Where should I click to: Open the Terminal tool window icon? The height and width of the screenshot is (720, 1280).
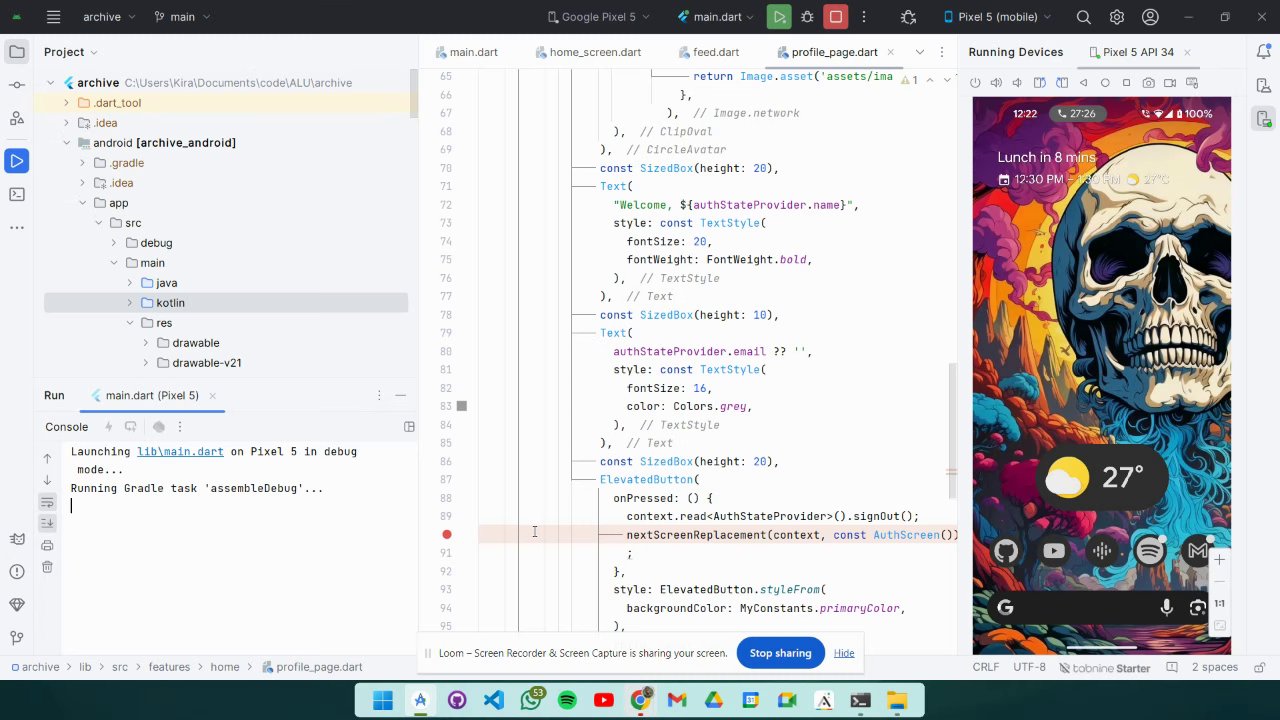click(x=16, y=194)
